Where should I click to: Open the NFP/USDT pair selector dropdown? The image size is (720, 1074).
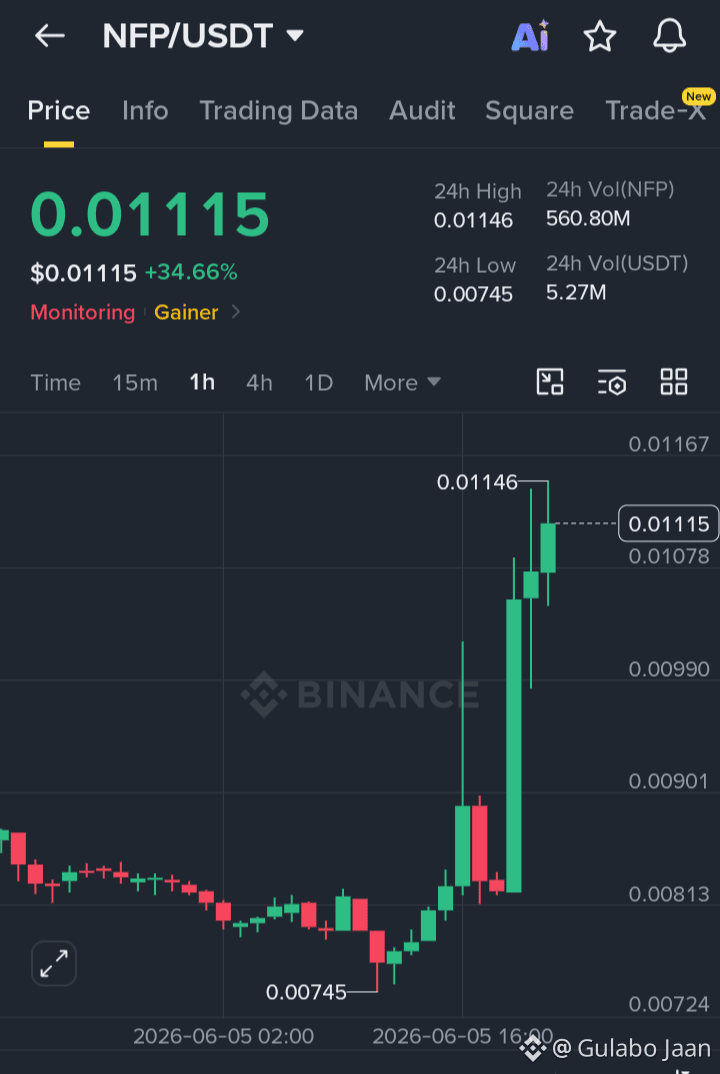pos(203,36)
